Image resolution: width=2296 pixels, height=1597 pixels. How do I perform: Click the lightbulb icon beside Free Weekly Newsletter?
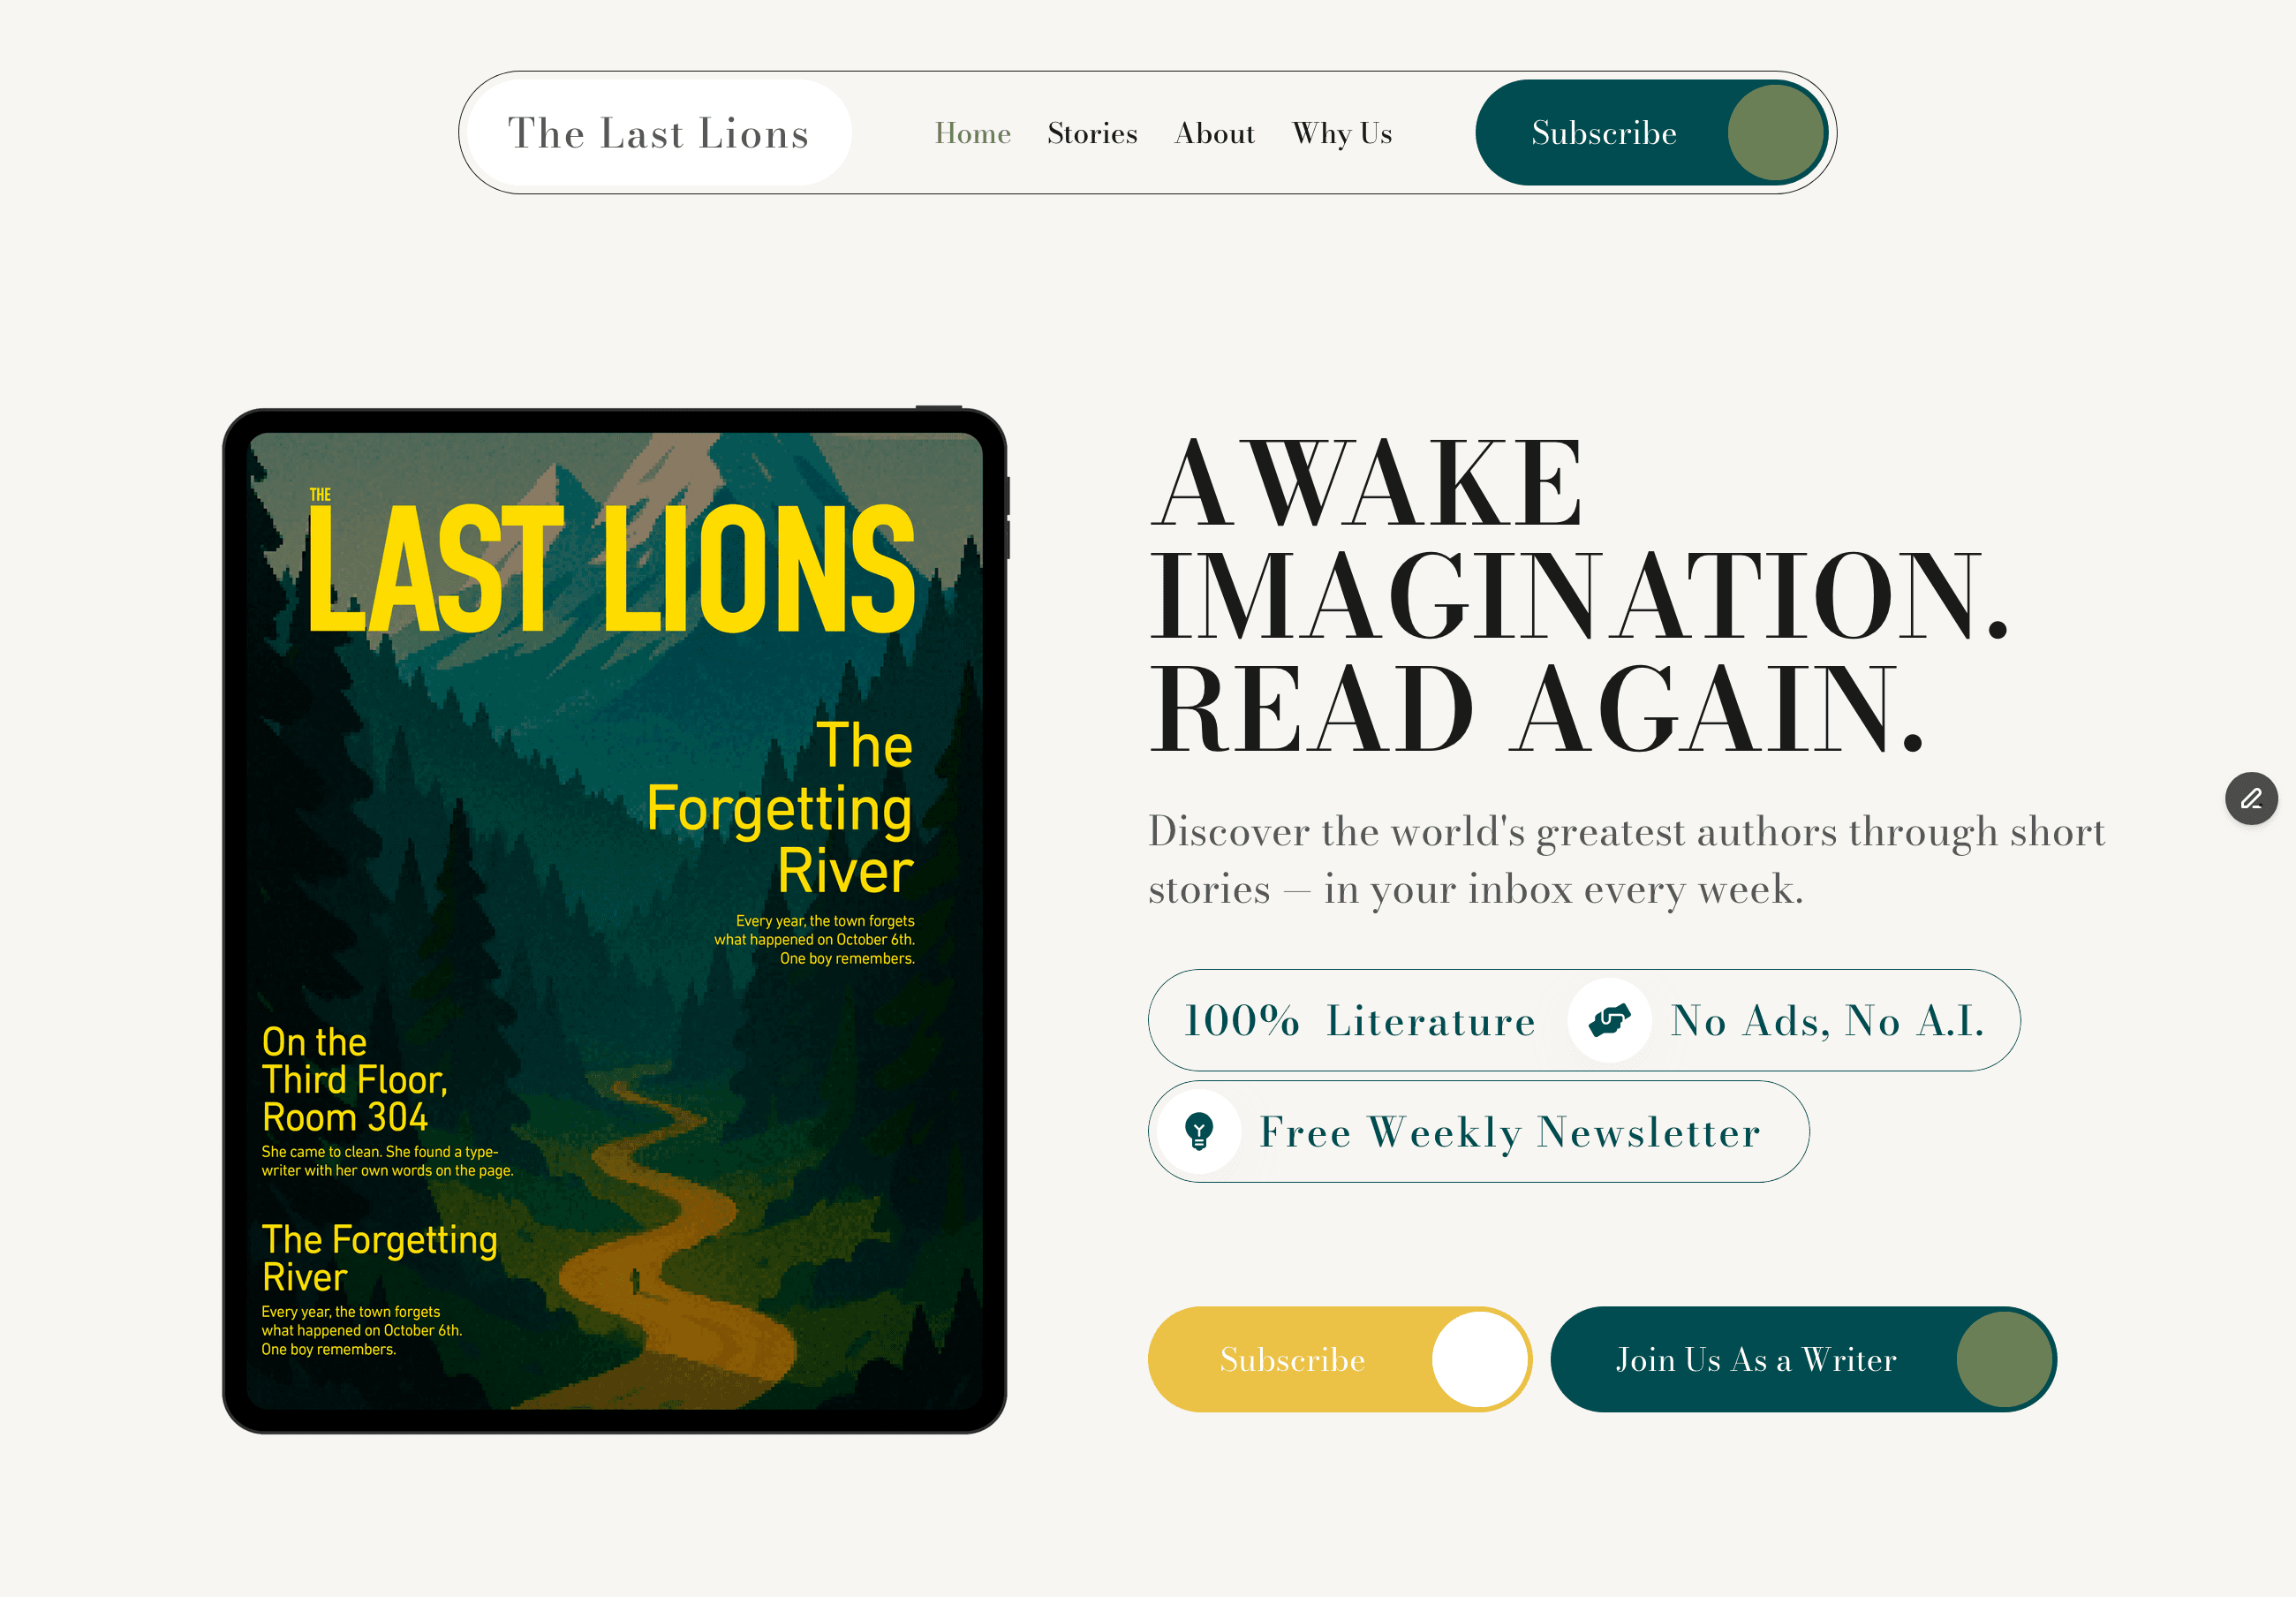(x=1198, y=1131)
